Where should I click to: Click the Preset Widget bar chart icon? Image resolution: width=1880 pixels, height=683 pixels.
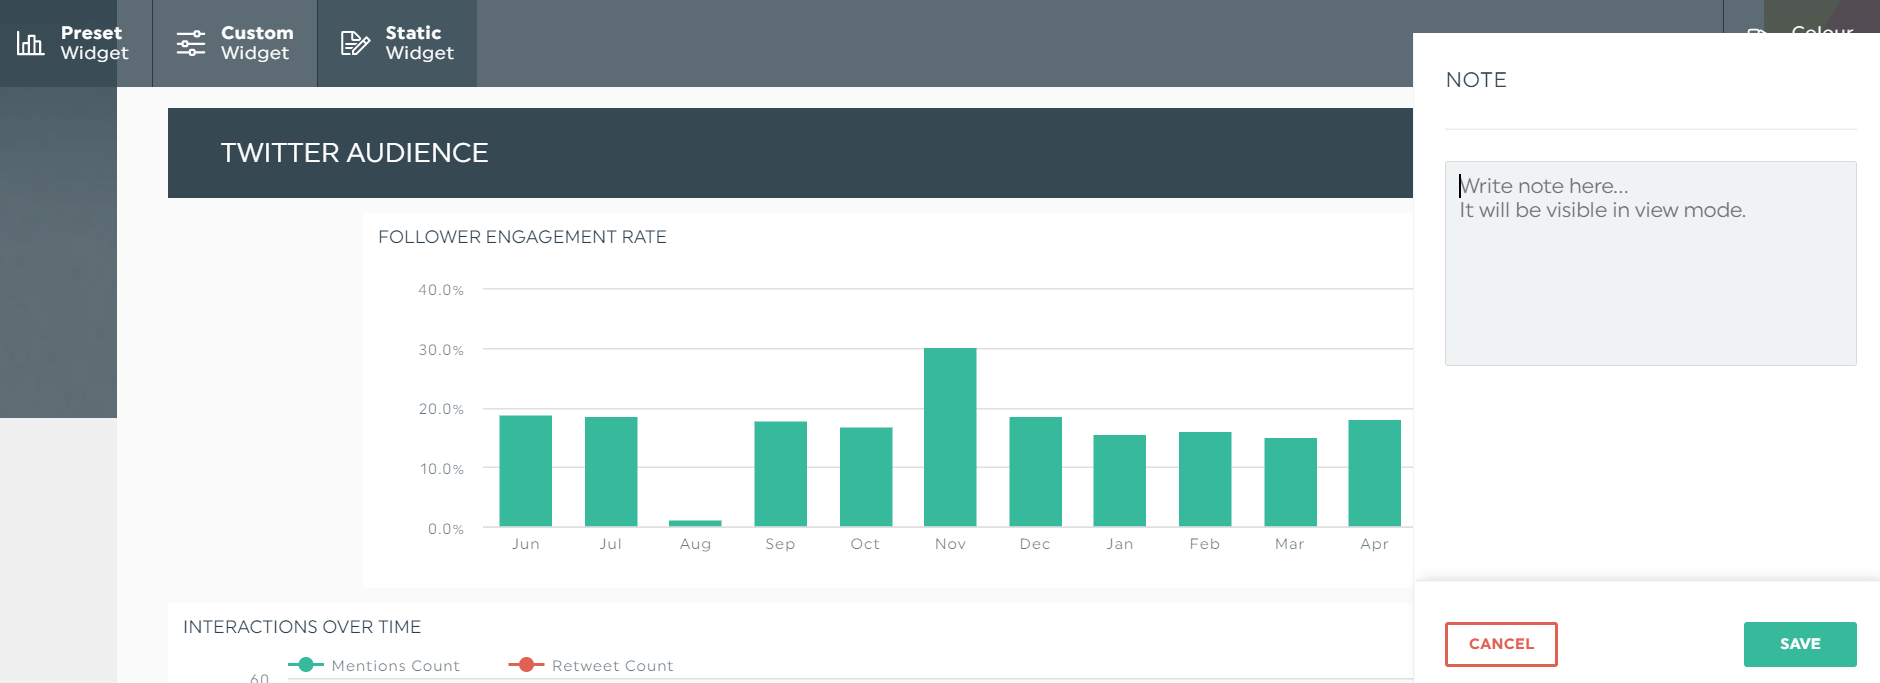point(30,43)
